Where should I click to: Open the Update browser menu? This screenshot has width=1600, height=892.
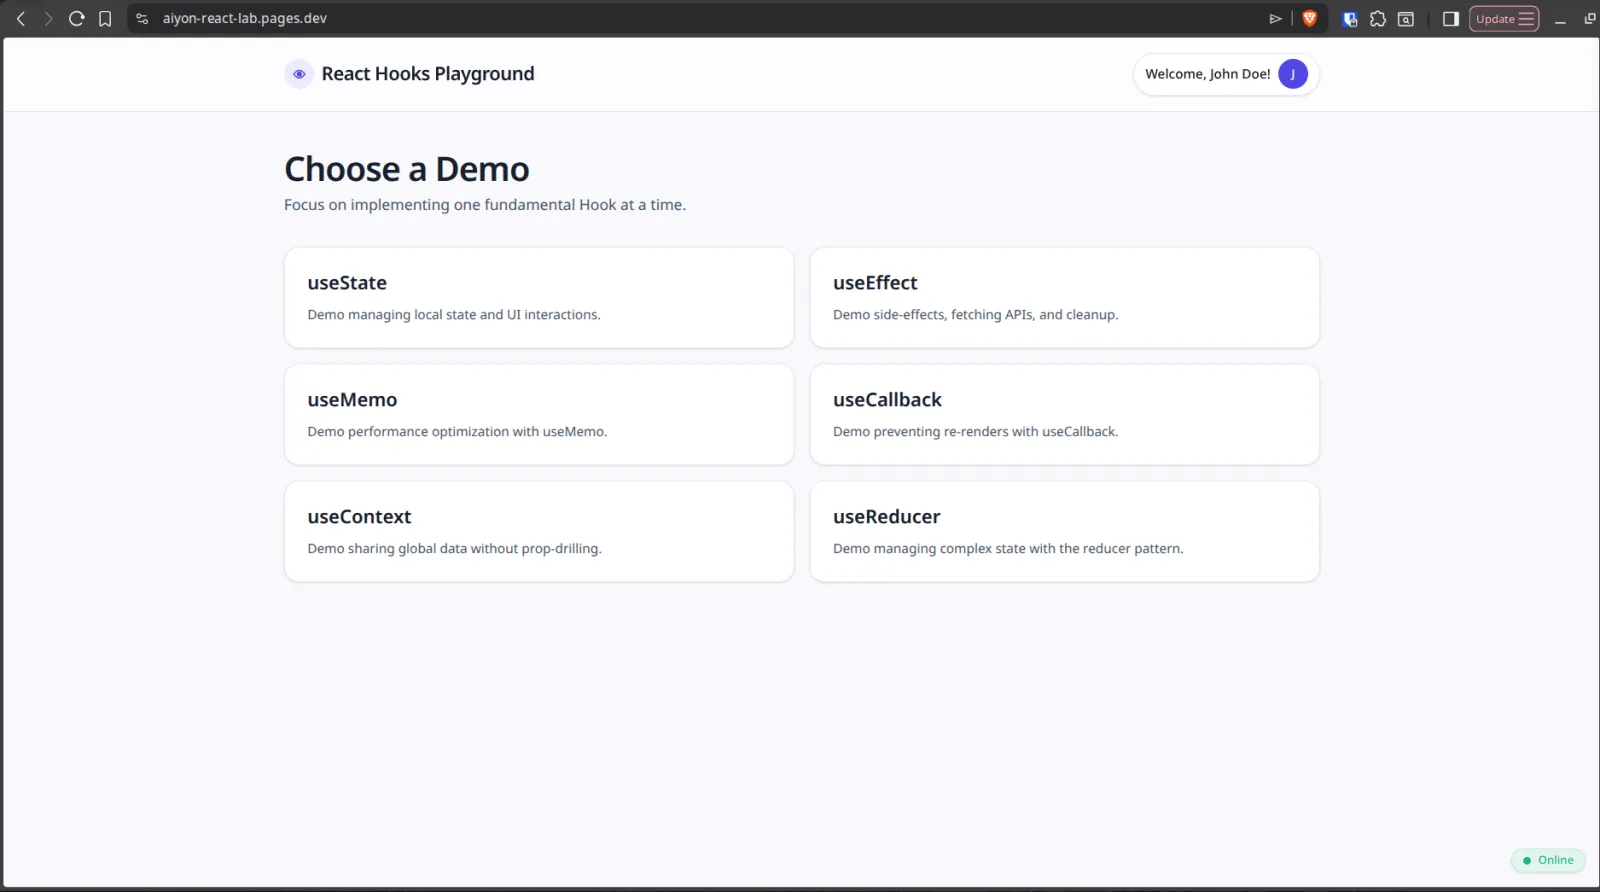coord(1504,19)
